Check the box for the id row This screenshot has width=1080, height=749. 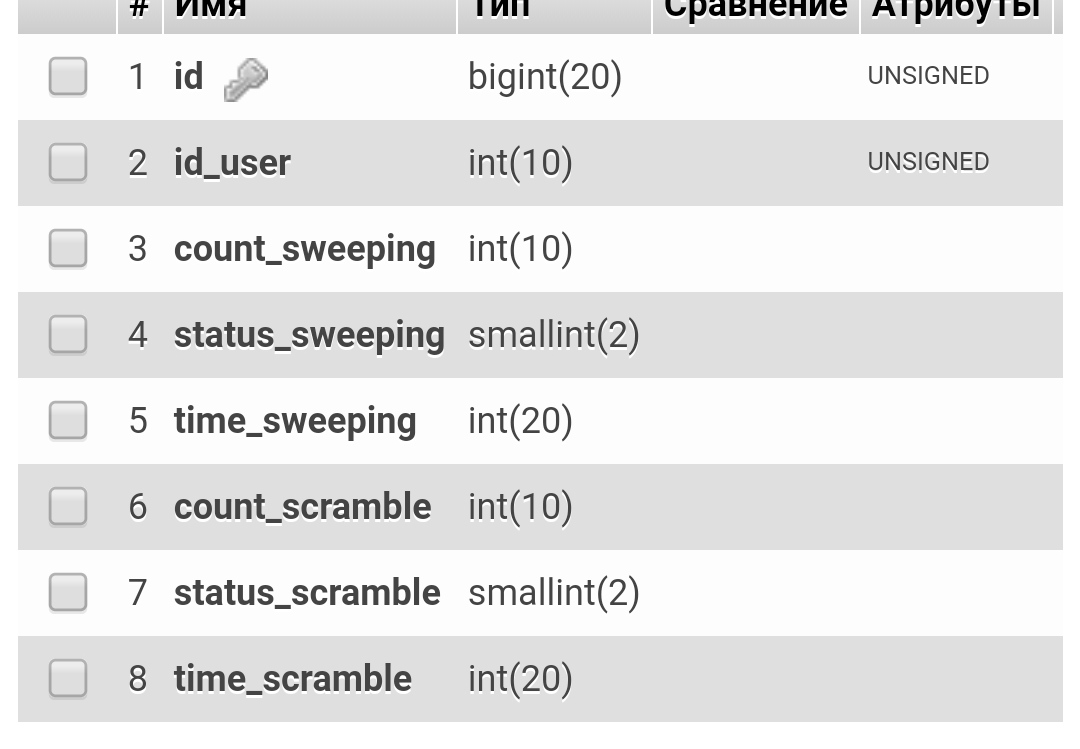[68, 77]
